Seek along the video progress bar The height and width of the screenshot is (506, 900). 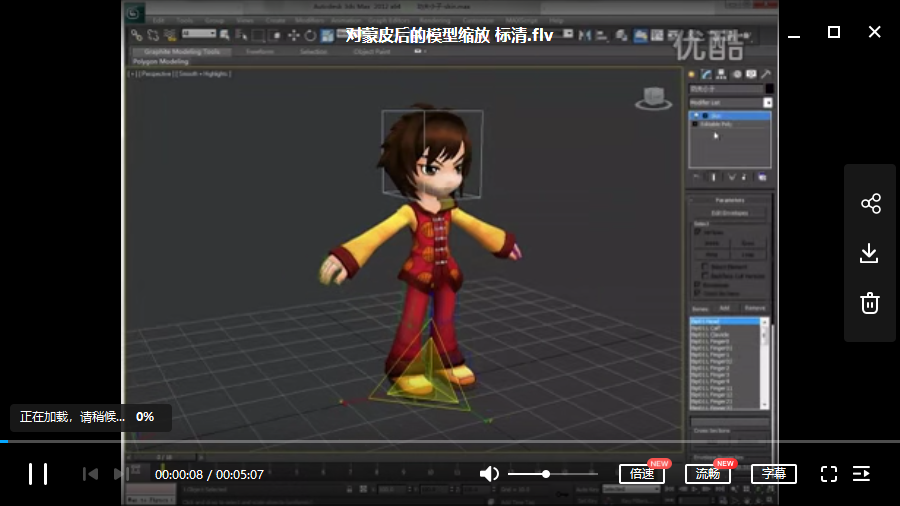coord(450,441)
